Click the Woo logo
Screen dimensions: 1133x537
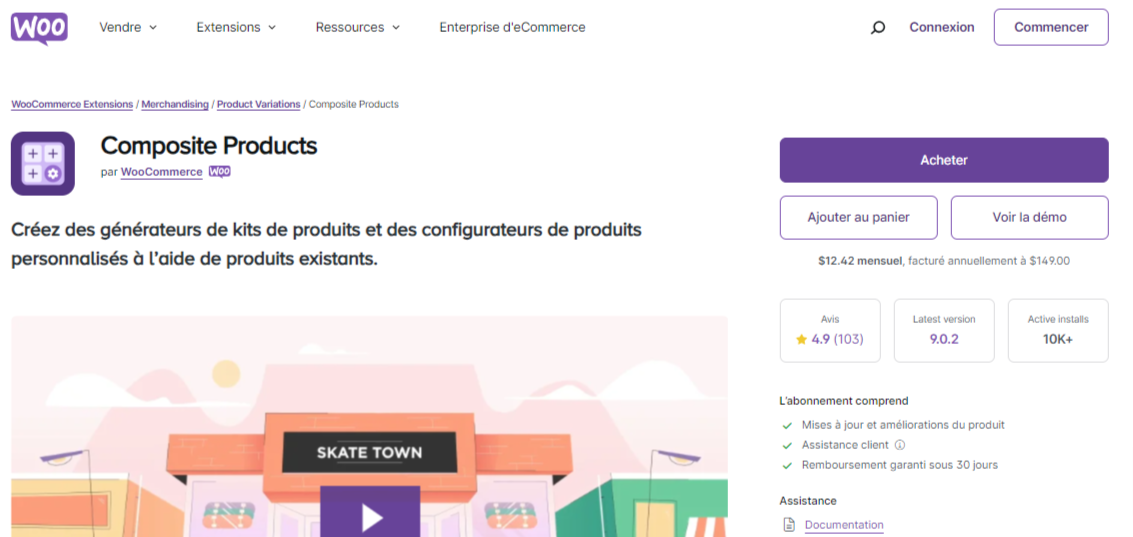point(39,28)
